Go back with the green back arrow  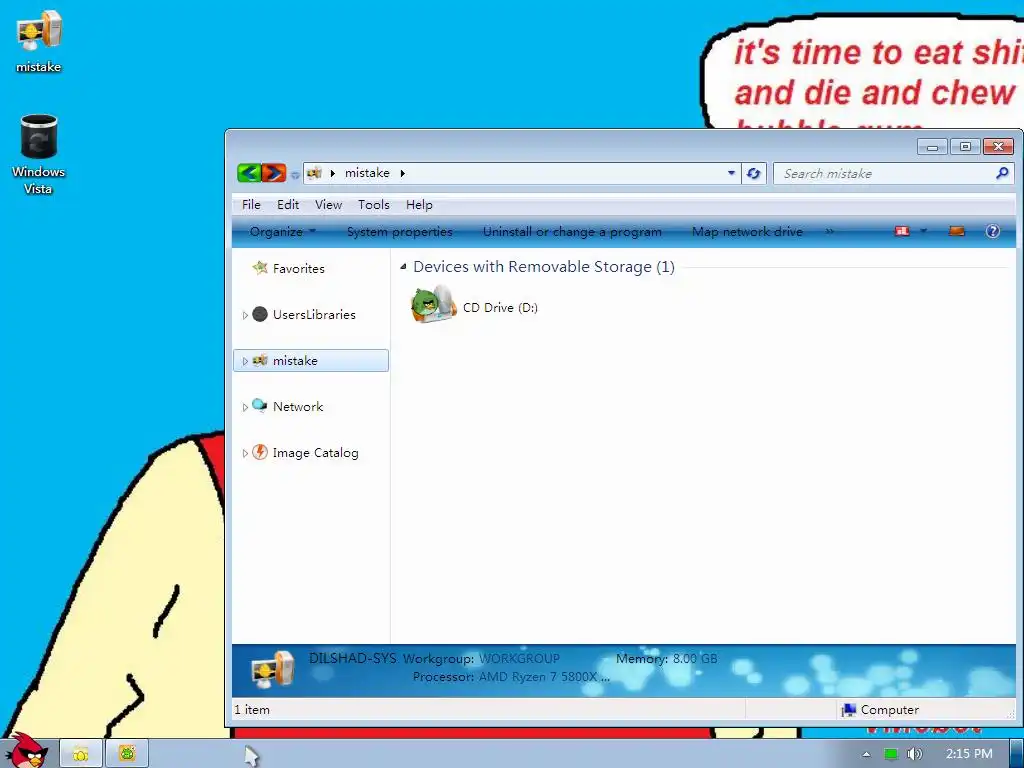click(x=249, y=173)
